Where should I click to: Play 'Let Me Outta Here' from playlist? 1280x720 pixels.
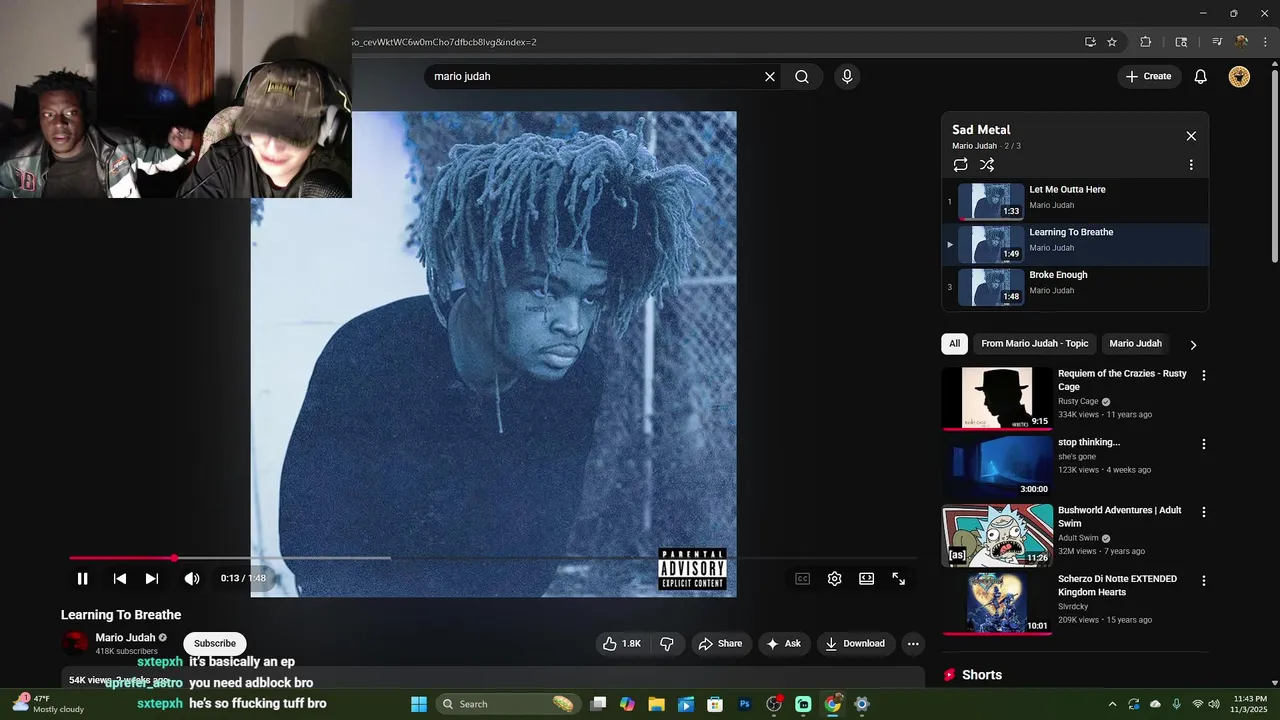[x=1075, y=201]
